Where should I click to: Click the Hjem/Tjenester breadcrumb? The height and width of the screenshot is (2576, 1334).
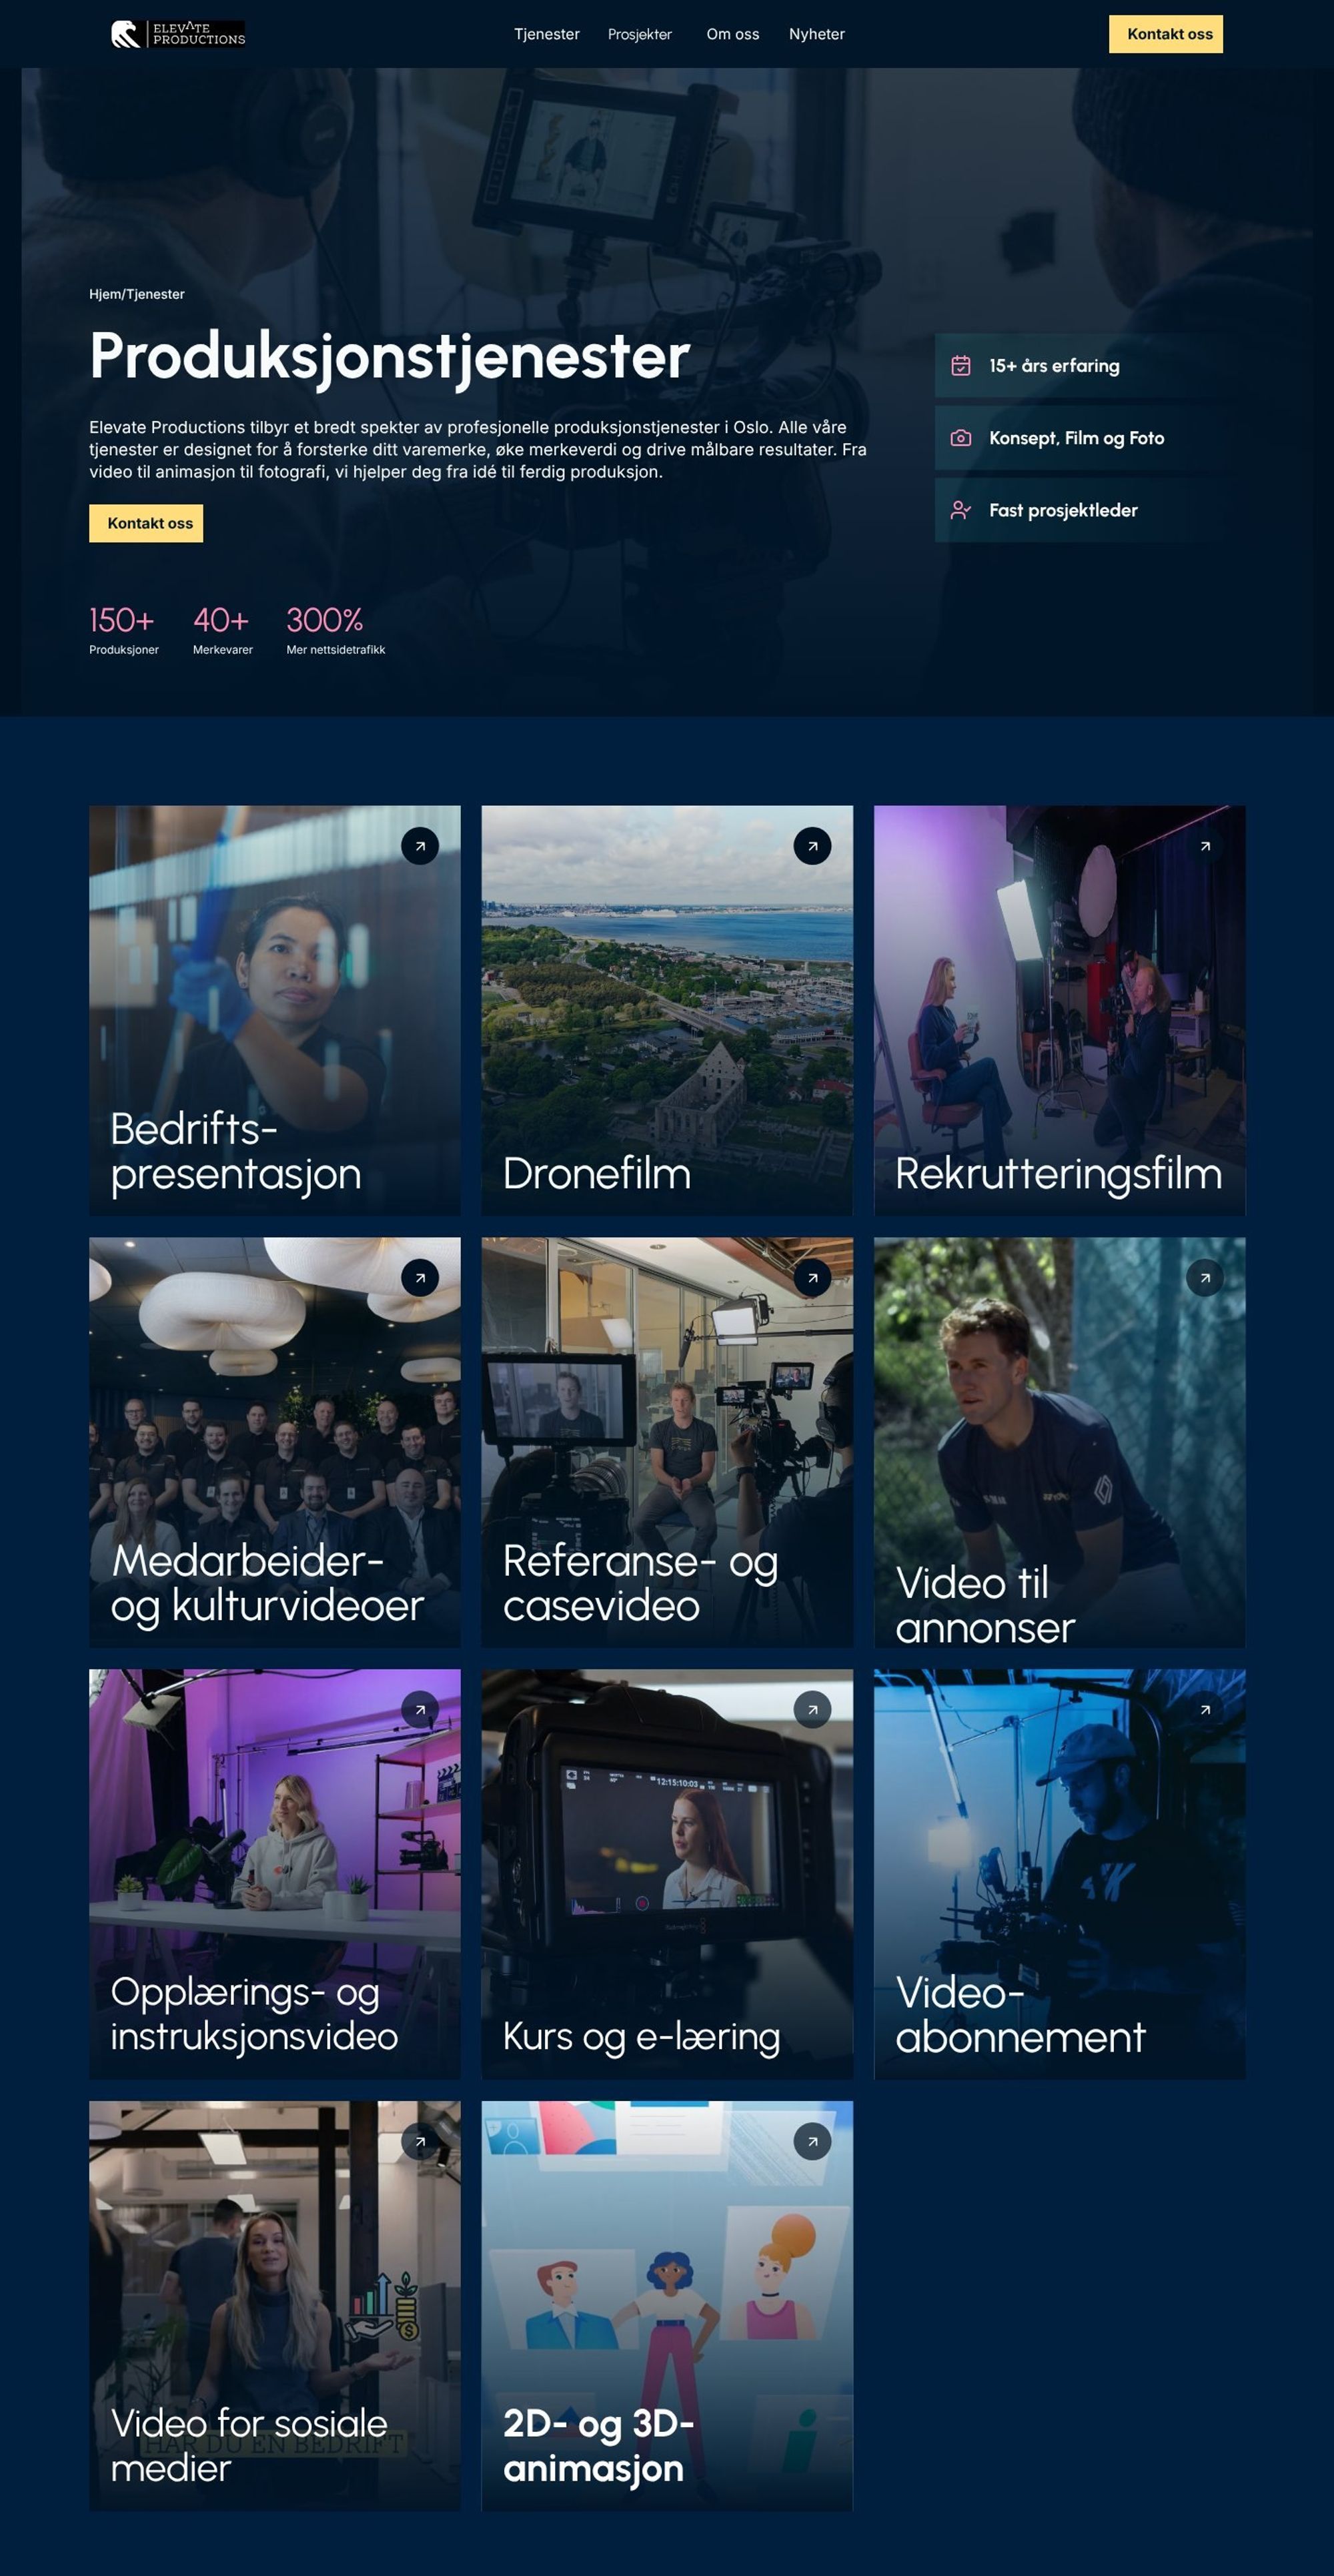[137, 294]
